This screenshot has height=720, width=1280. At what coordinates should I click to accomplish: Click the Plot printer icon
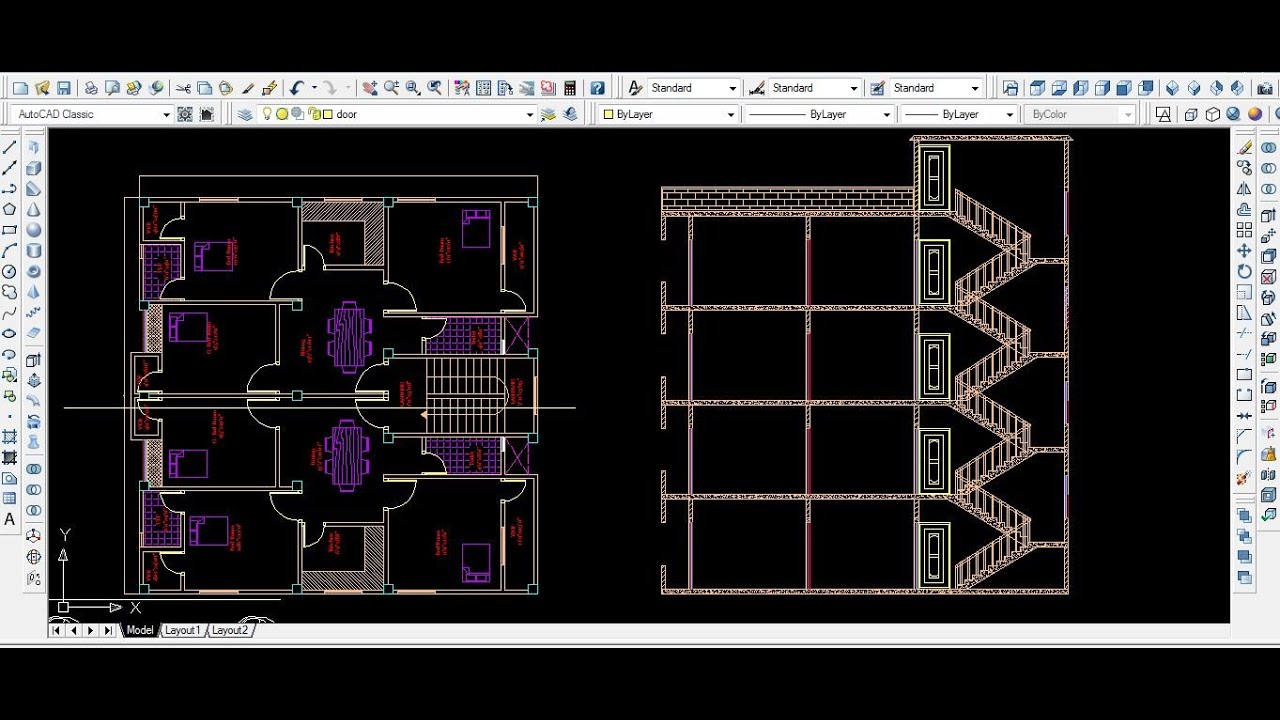coord(91,88)
